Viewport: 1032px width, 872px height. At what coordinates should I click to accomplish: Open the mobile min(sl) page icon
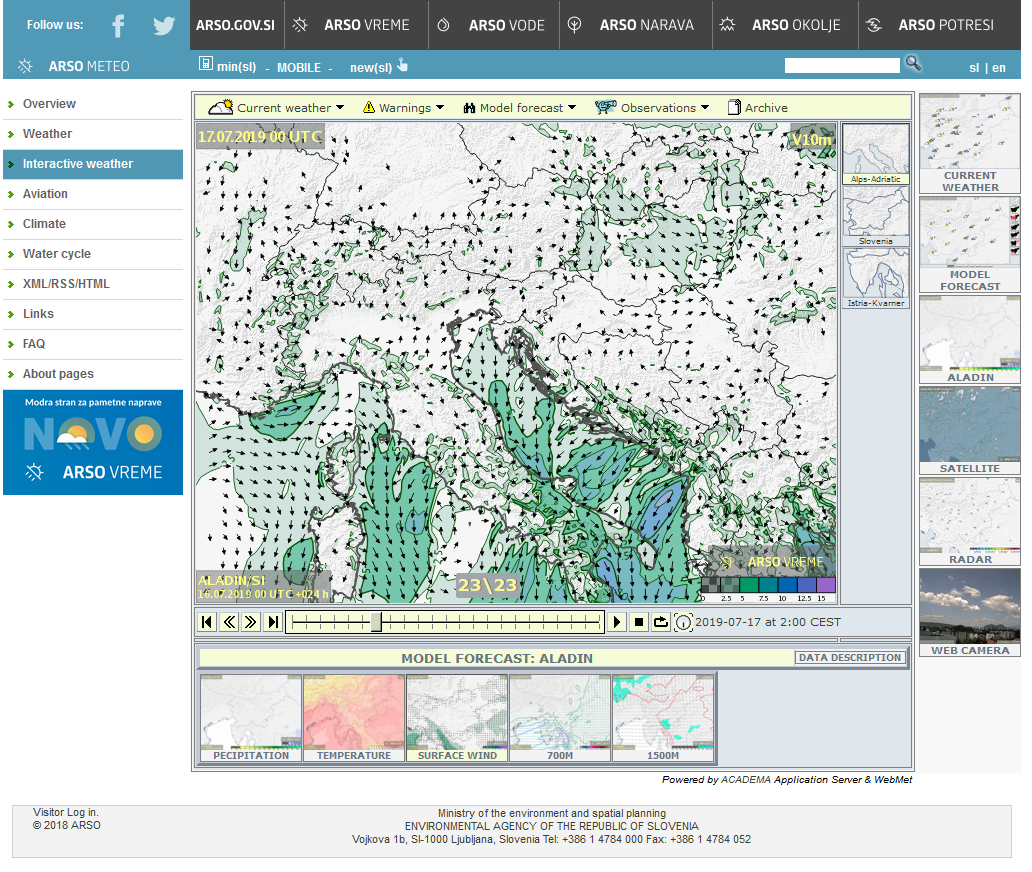[205, 64]
